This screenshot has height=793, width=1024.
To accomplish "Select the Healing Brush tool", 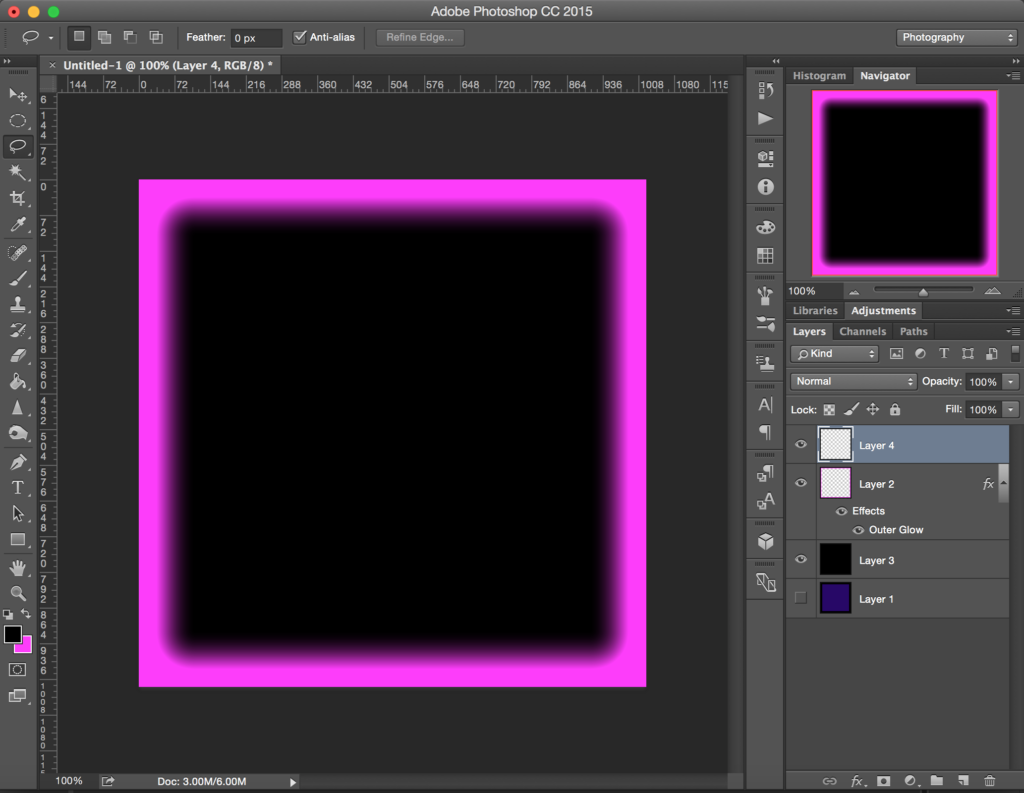I will (x=18, y=252).
